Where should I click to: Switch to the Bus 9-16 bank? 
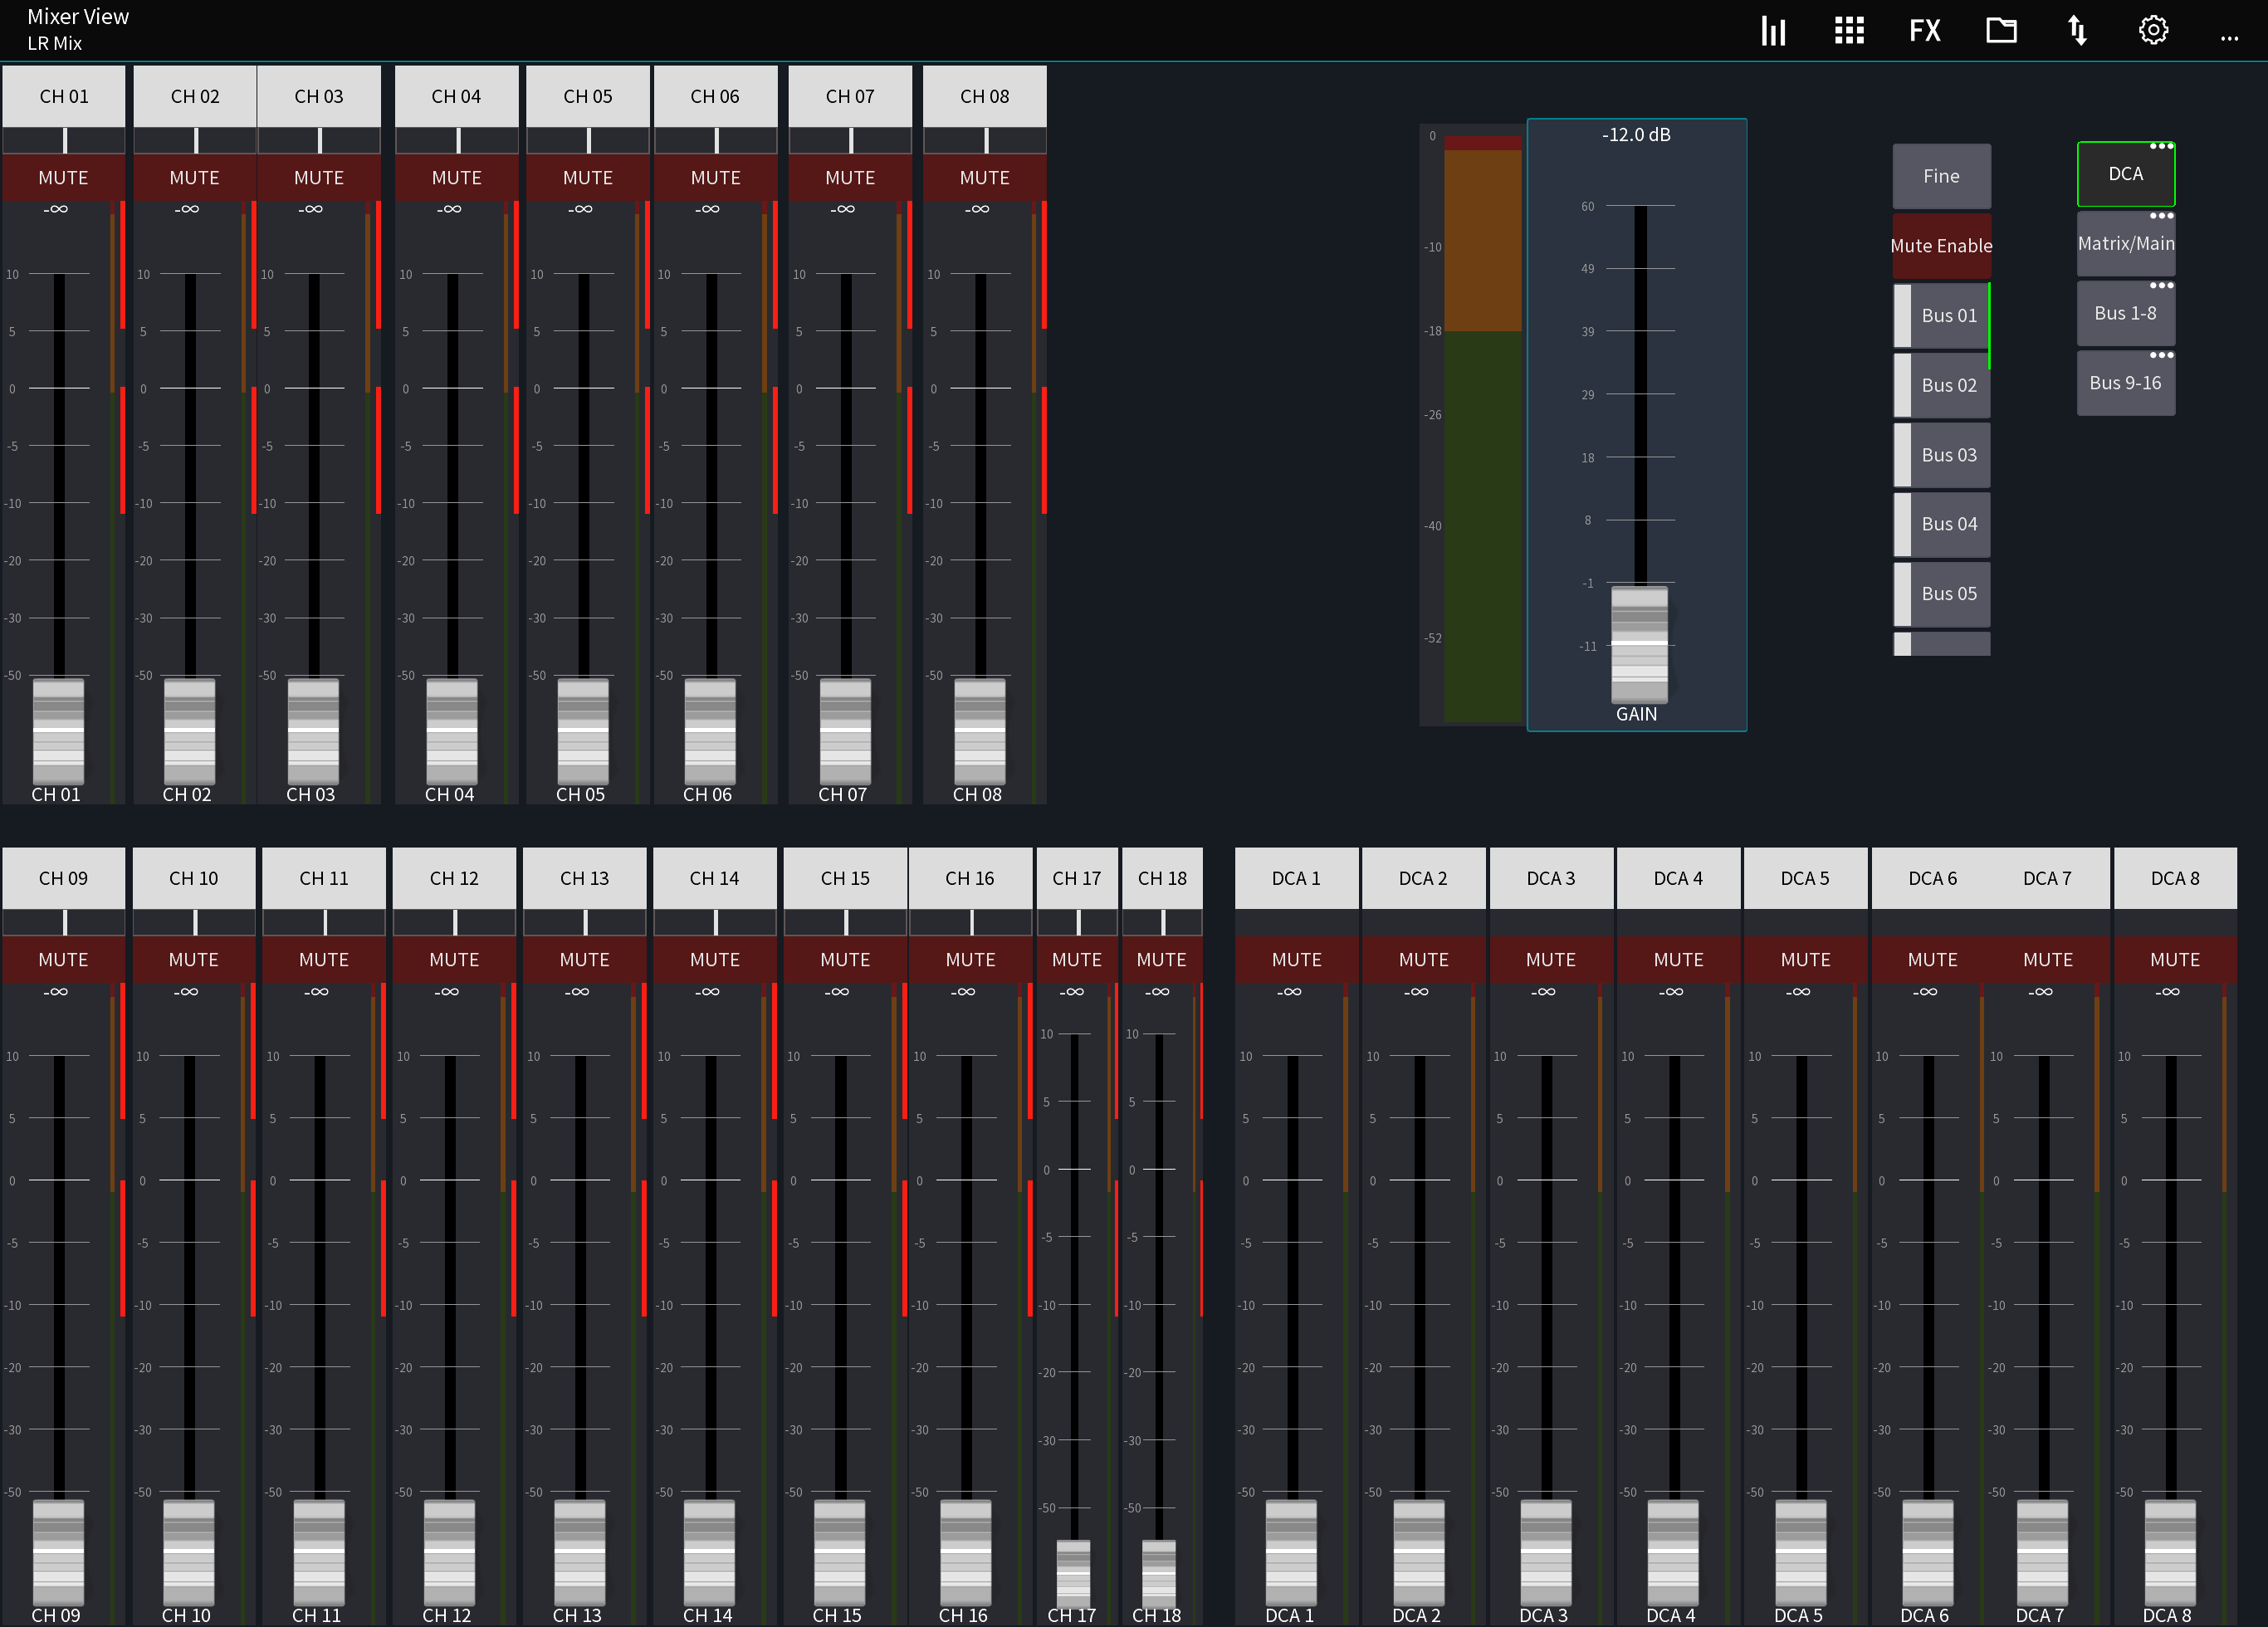[2126, 382]
